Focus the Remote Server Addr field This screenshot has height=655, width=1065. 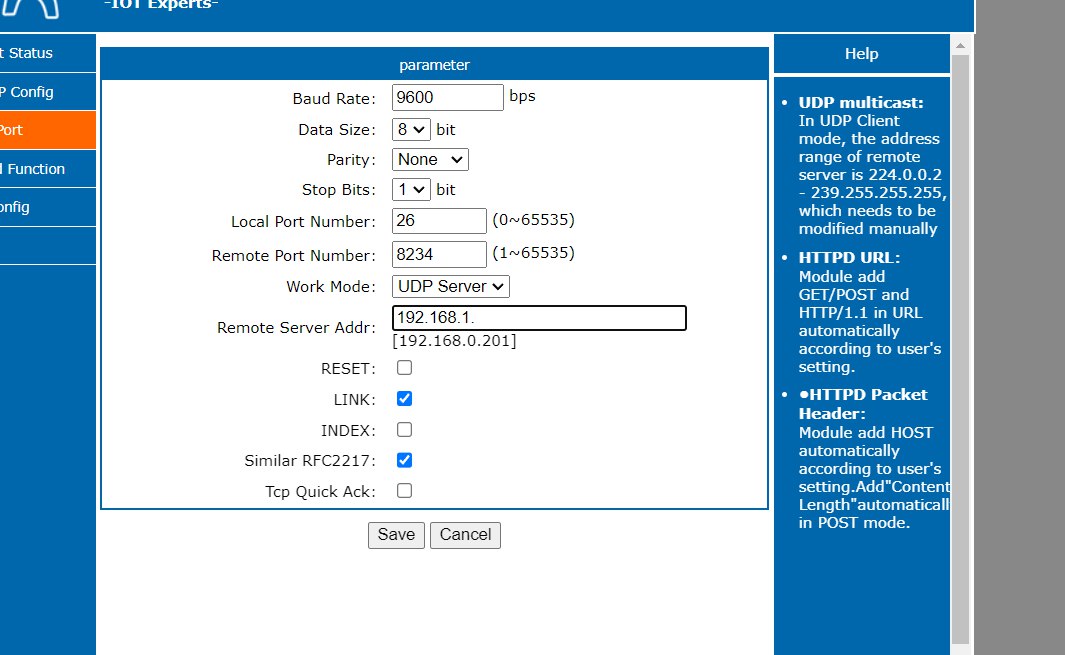click(x=539, y=317)
